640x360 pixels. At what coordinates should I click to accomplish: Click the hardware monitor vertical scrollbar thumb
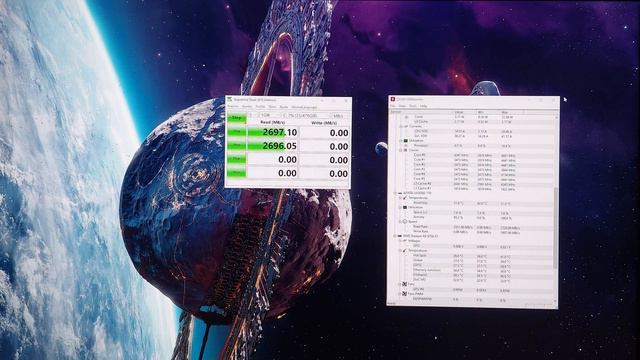(x=555, y=228)
